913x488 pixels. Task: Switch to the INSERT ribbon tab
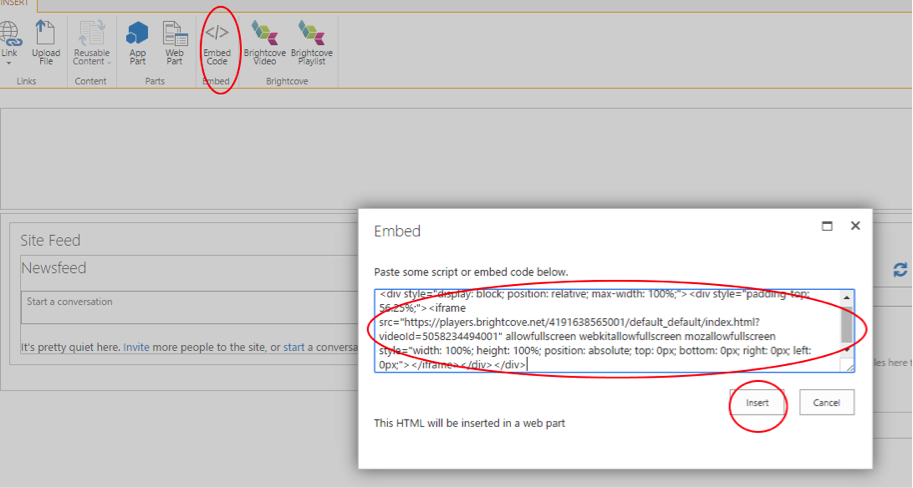click(x=14, y=4)
